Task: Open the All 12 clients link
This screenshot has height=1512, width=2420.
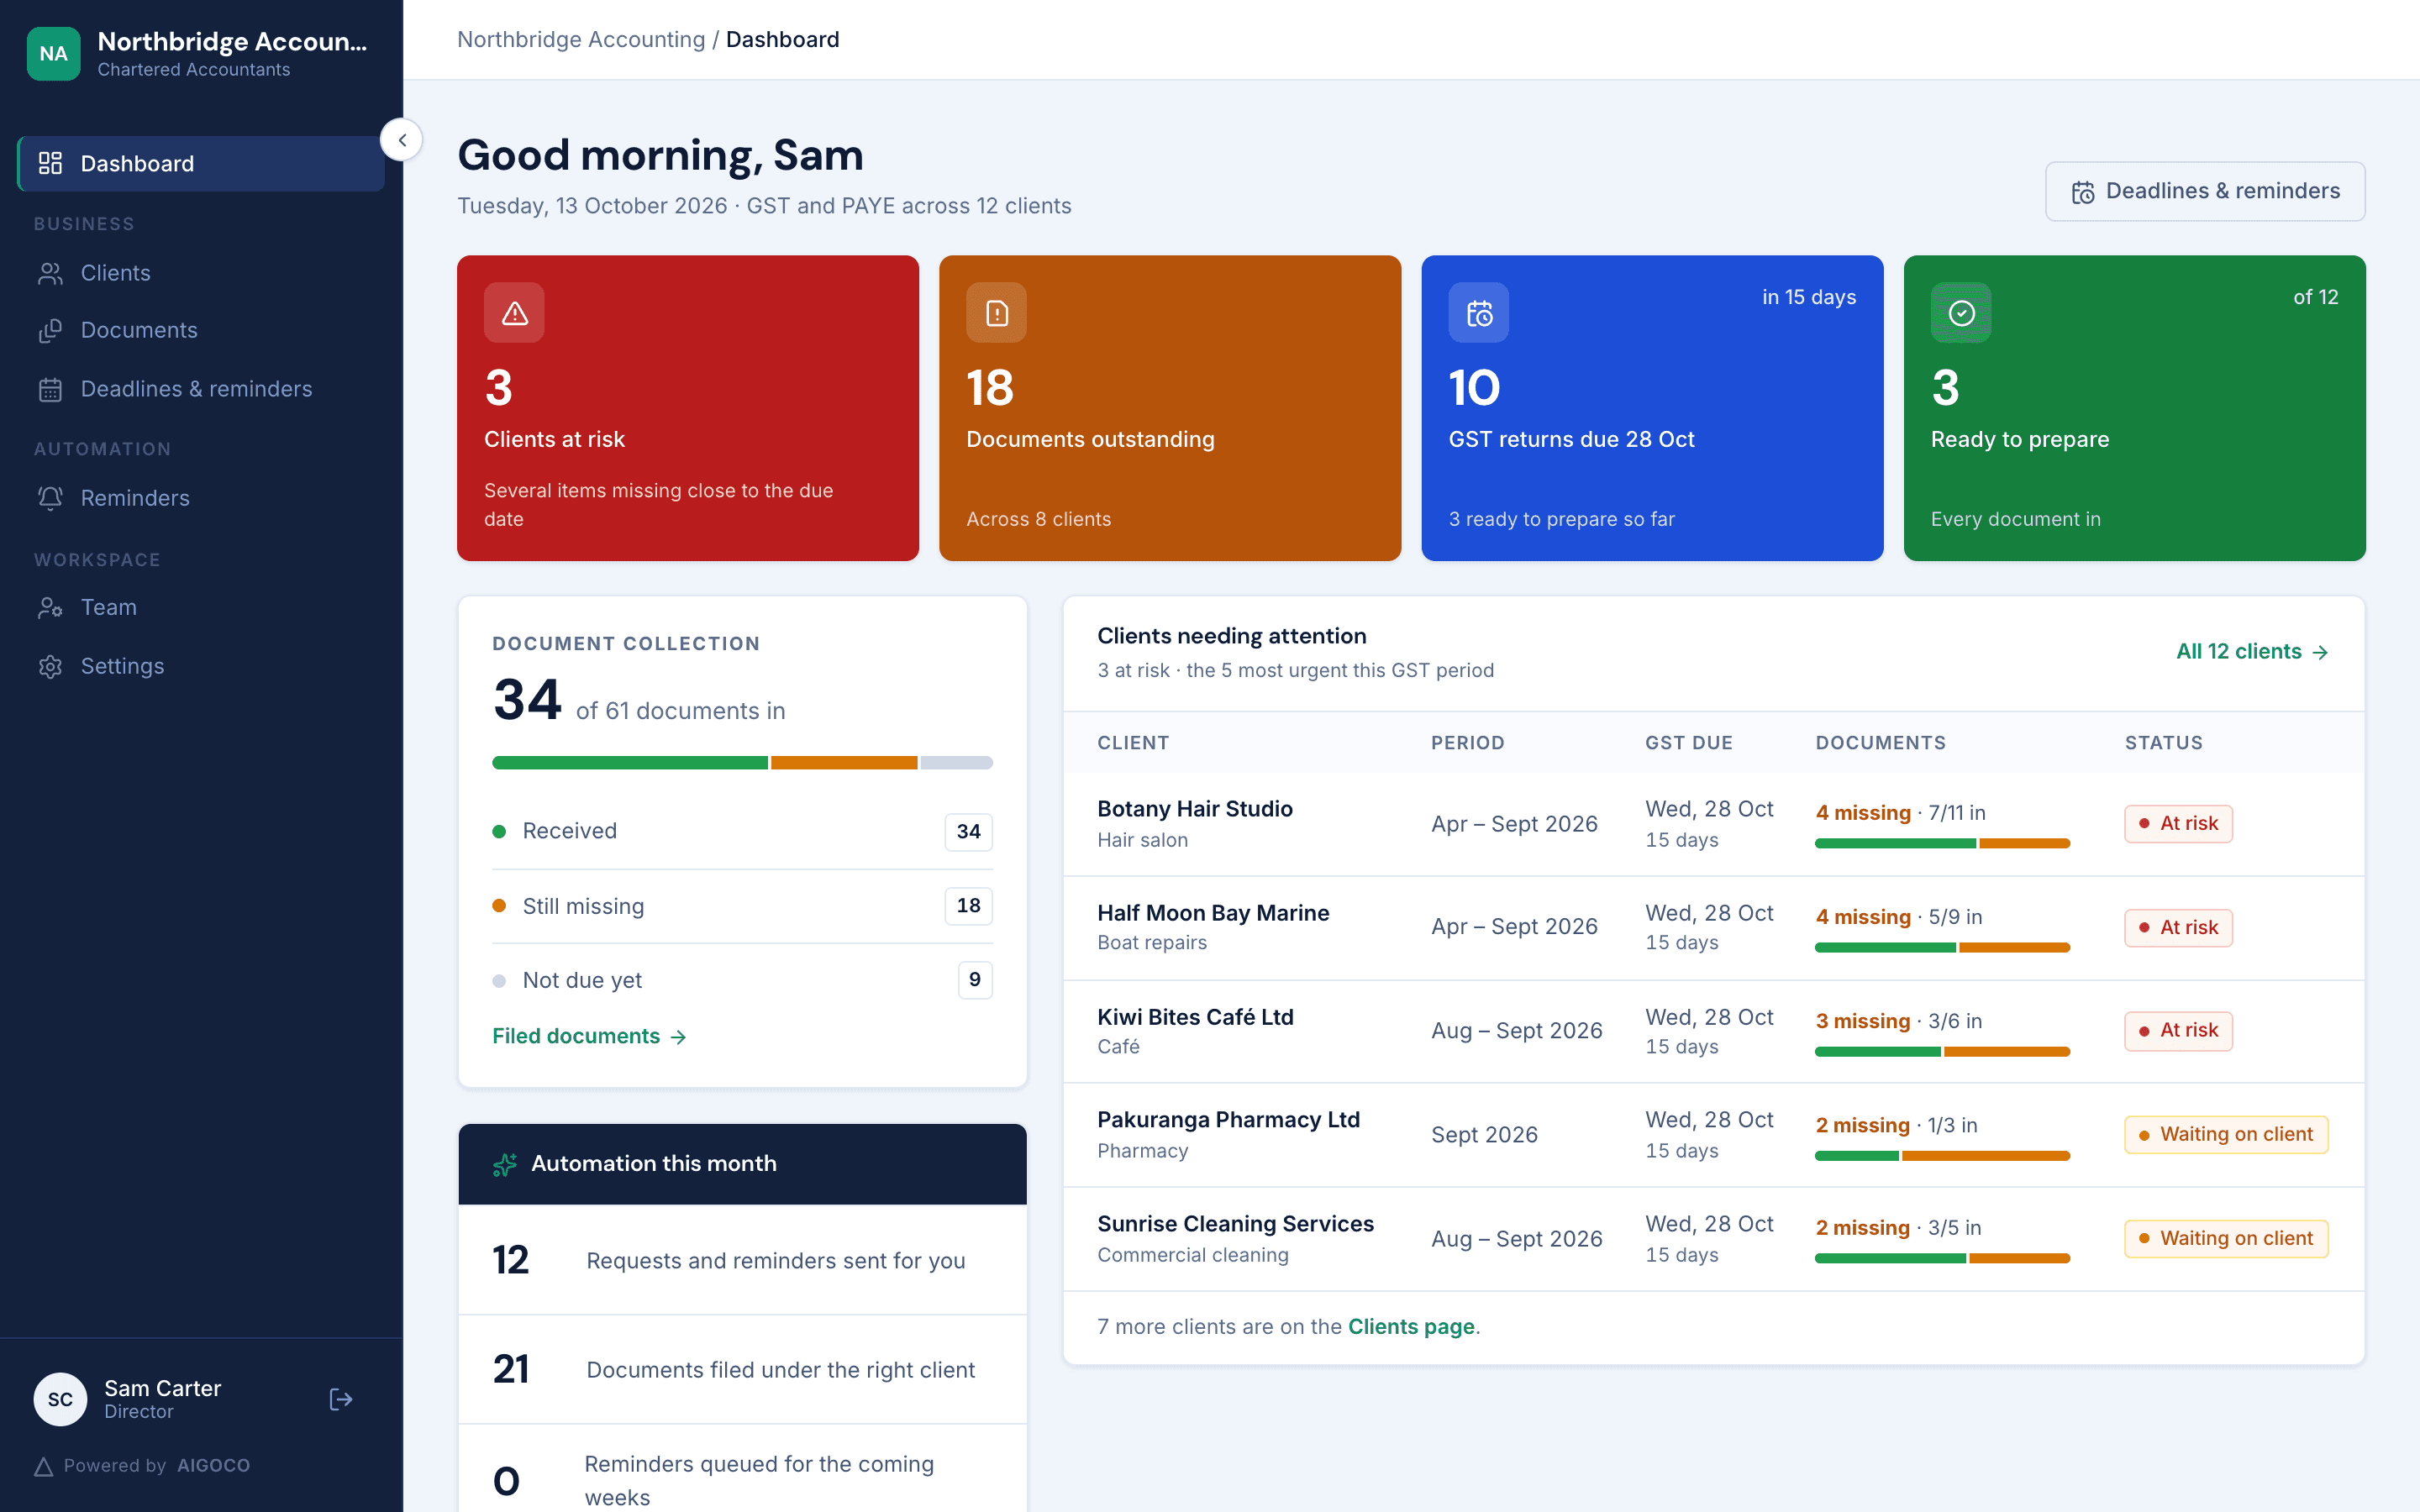Action: [x=2252, y=651]
